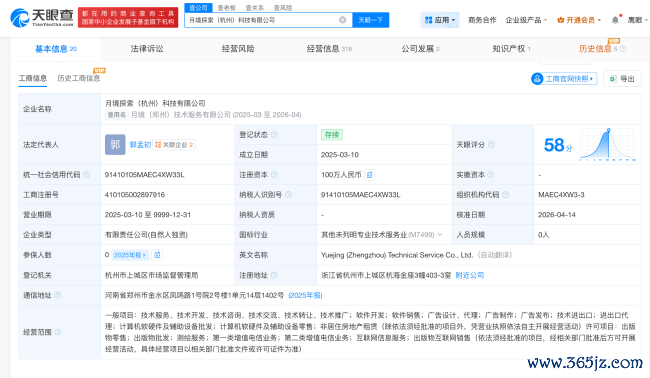Click help icon beside 统一社会信用代码
The height and width of the screenshot is (378, 650).
87,174
